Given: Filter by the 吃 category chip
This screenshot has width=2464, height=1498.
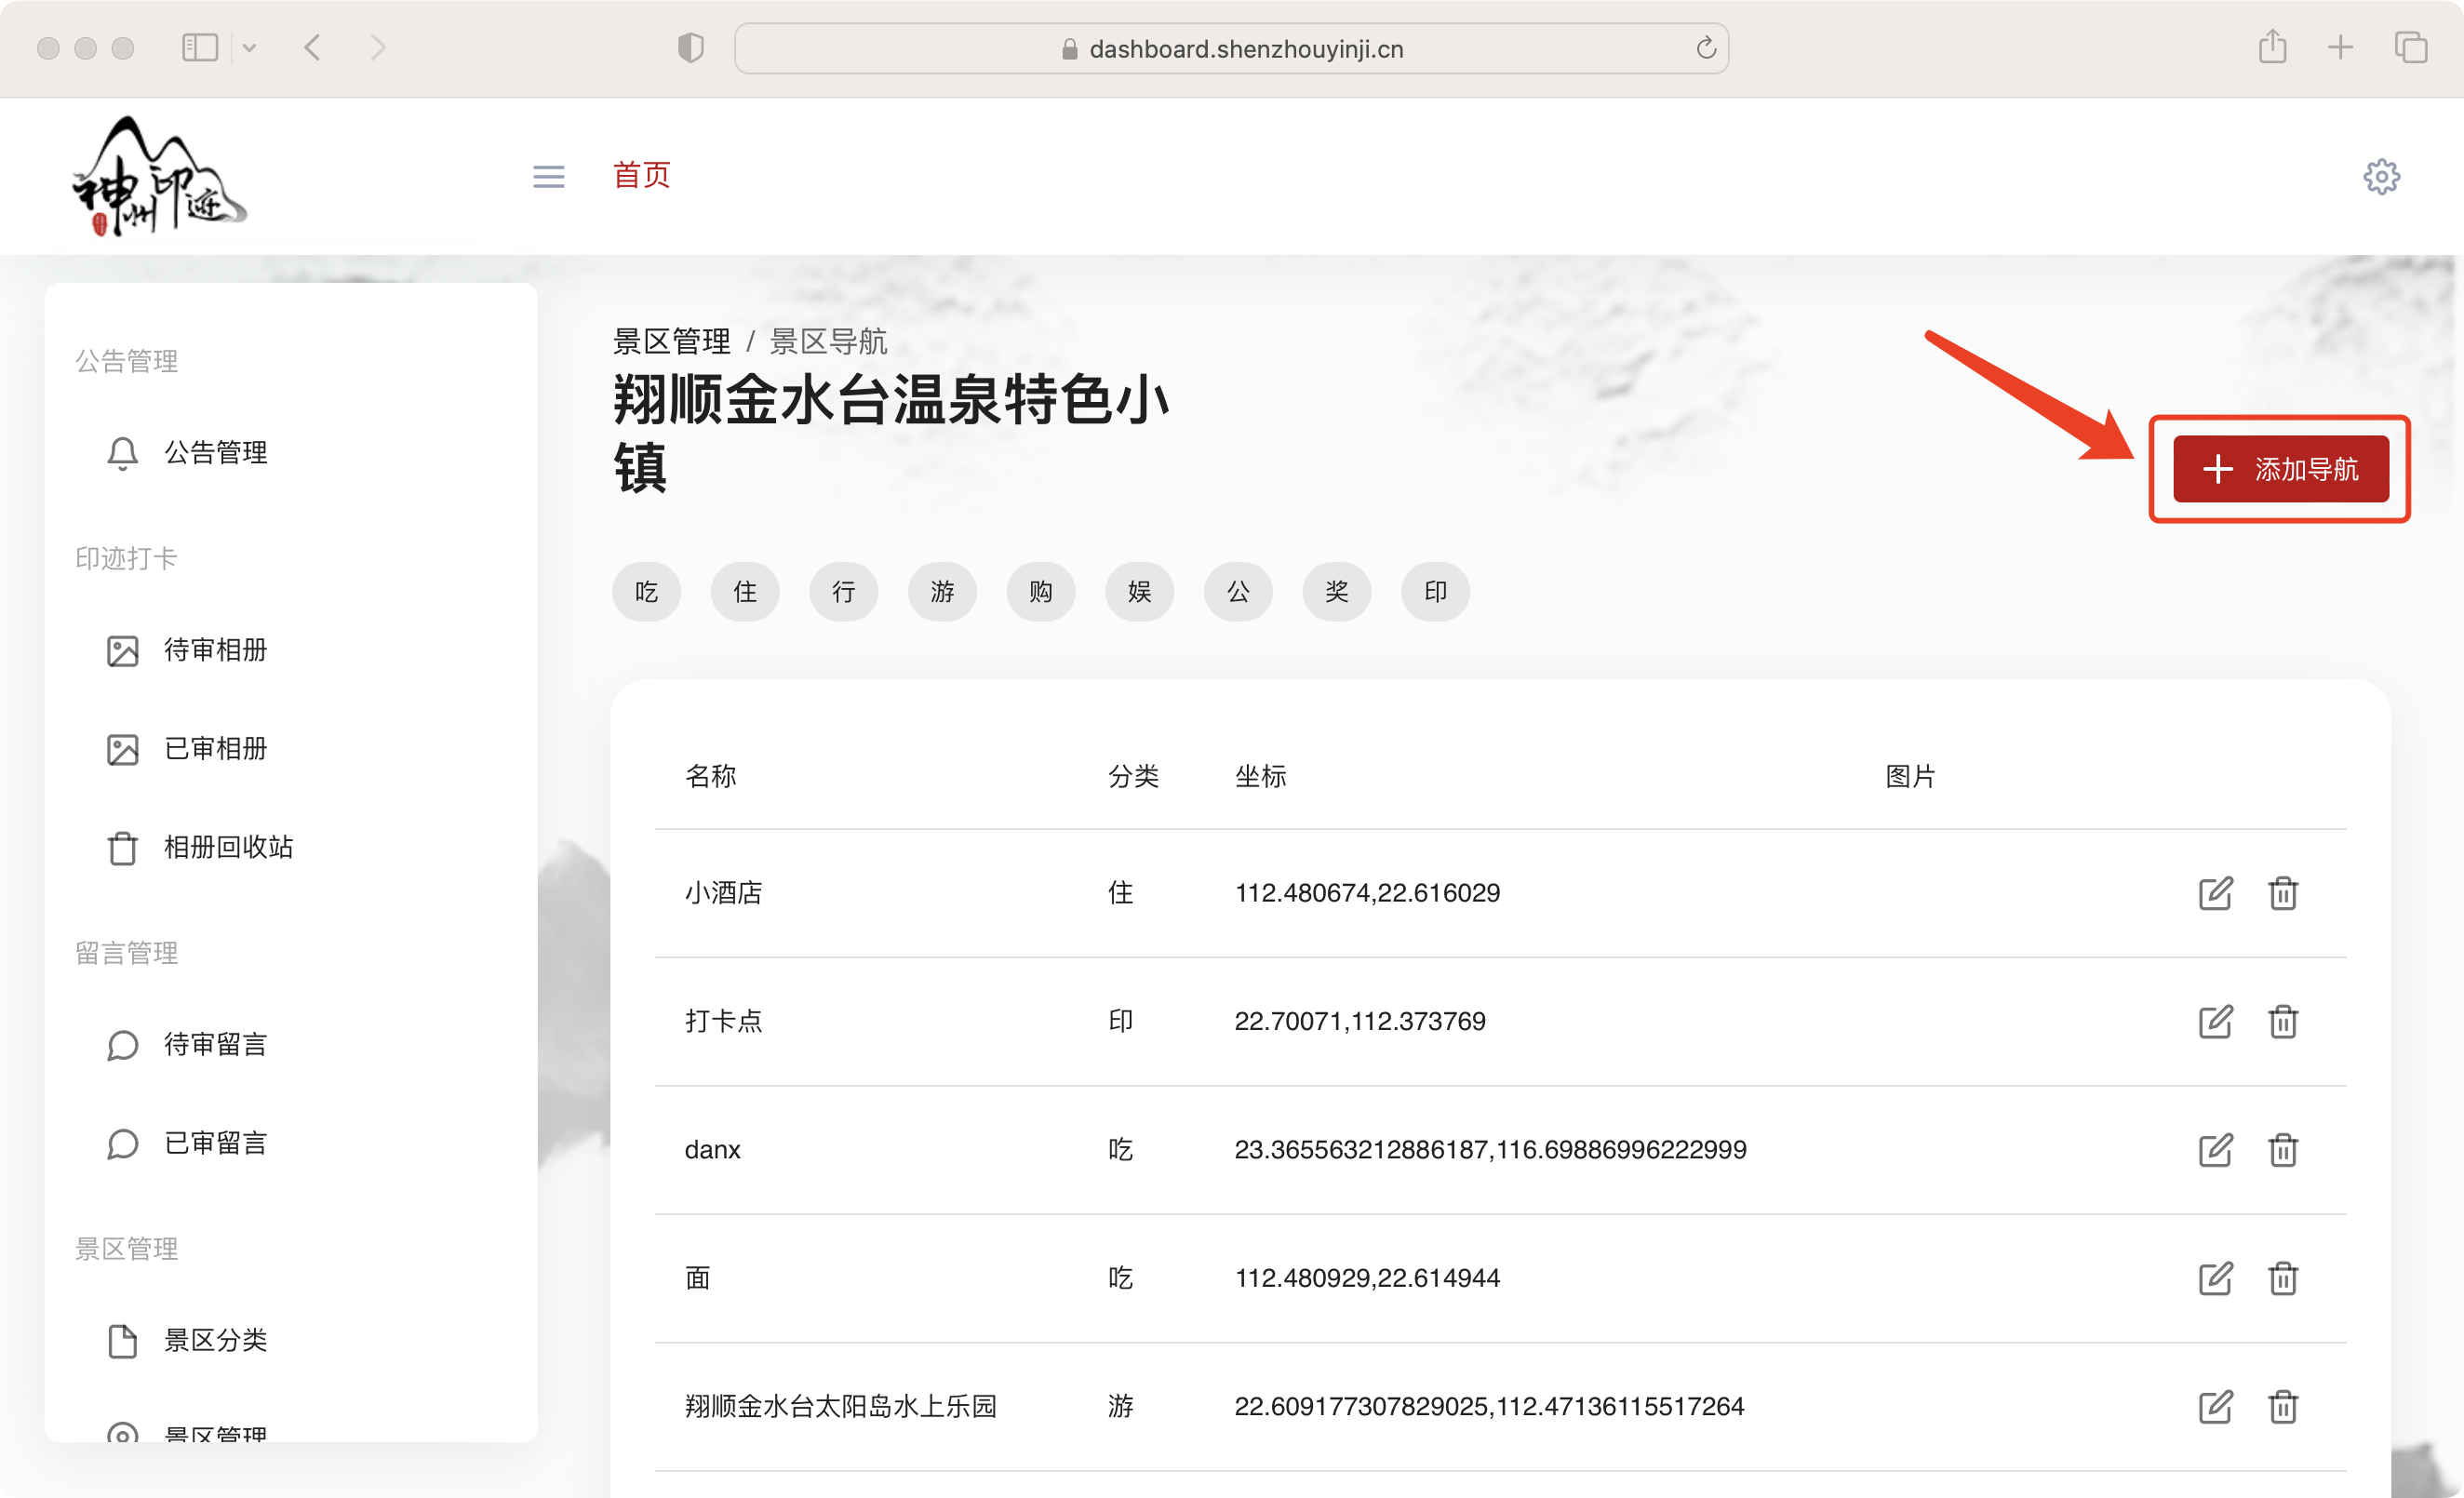Looking at the screenshot, I should pos(646,592).
